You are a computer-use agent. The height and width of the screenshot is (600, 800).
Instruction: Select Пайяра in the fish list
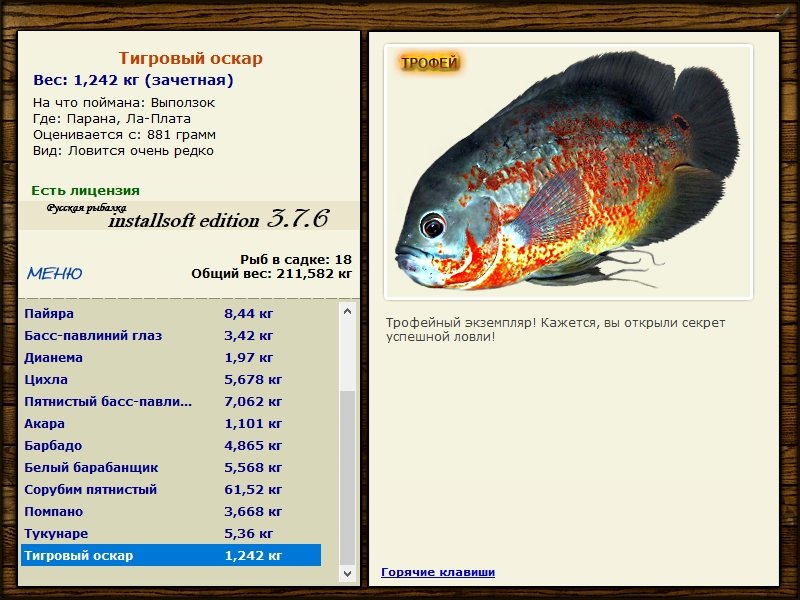pyautogui.click(x=171, y=313)
